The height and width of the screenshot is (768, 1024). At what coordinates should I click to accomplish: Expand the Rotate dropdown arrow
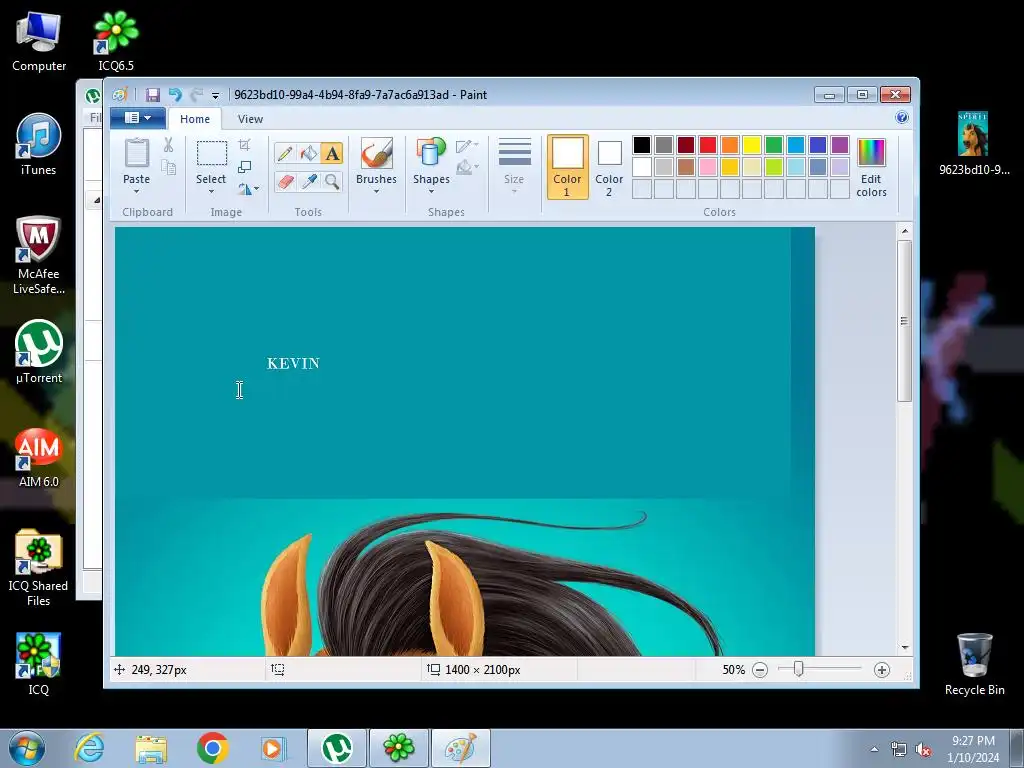pyautogui.click(x=256, y=189)
